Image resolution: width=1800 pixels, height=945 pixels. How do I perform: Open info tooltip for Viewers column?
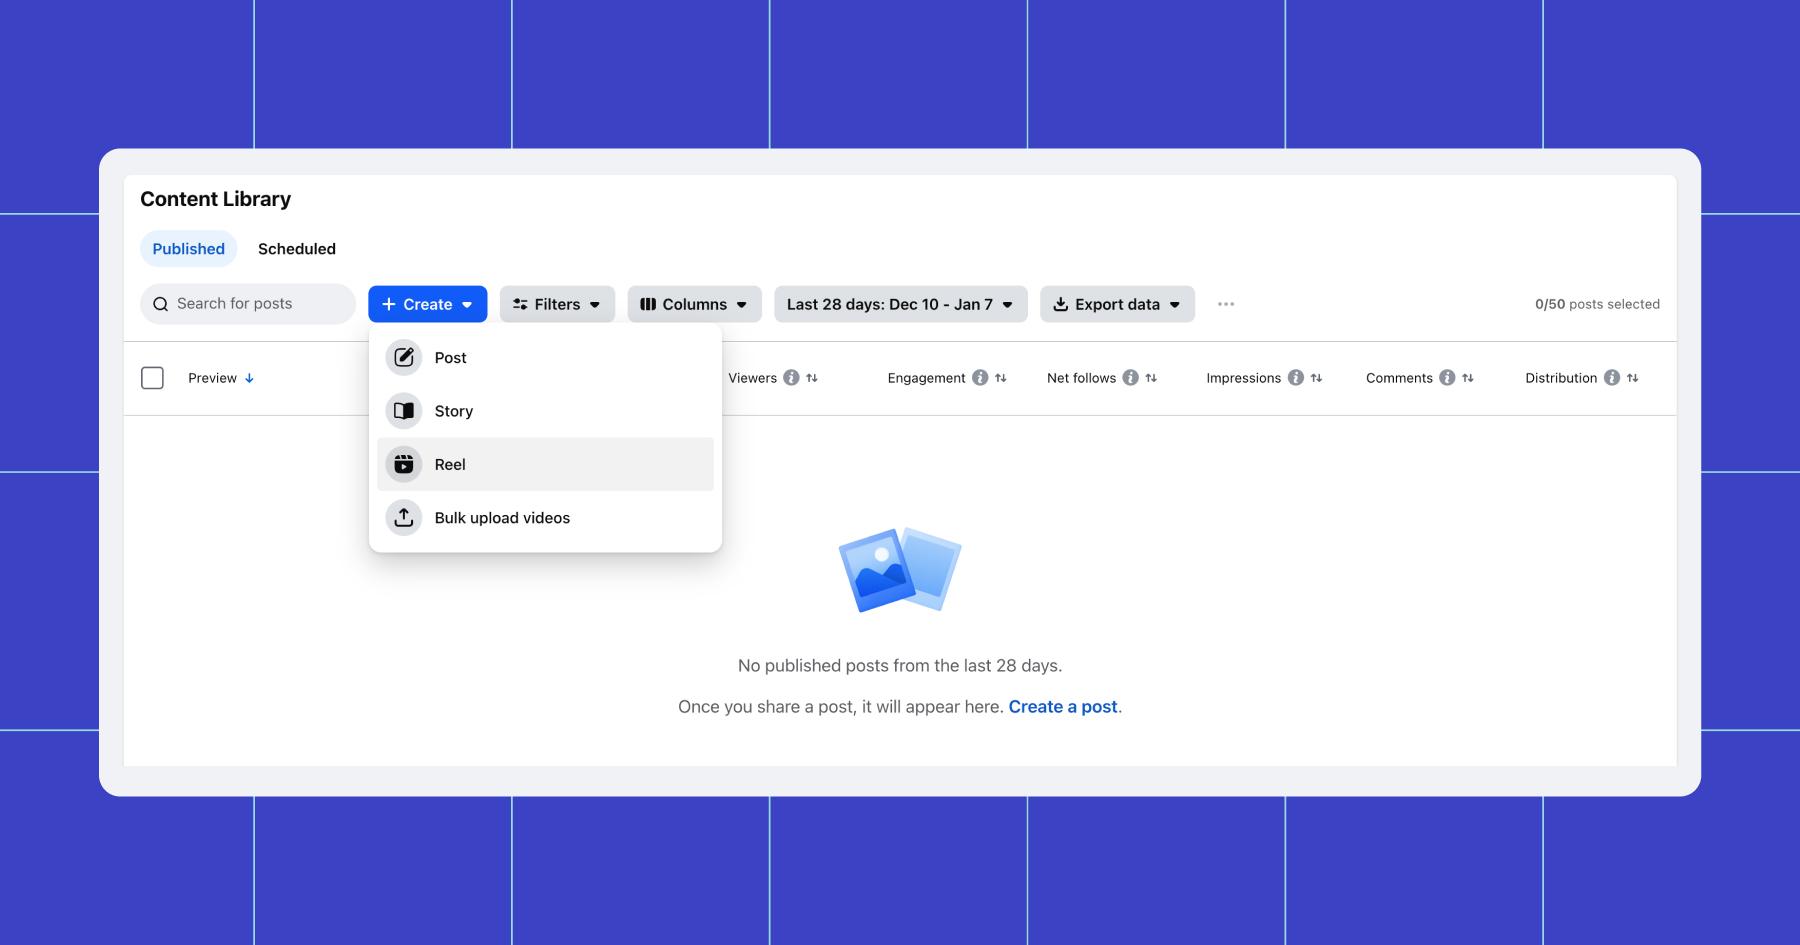tap(791, 378)
